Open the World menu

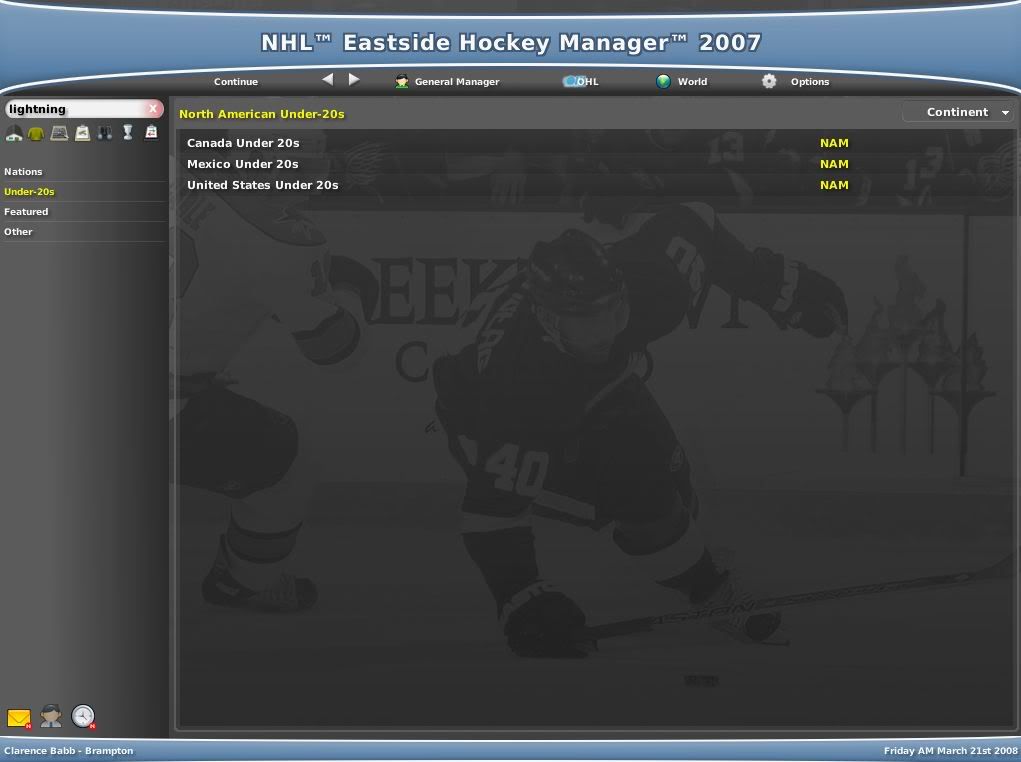point(692,81)
